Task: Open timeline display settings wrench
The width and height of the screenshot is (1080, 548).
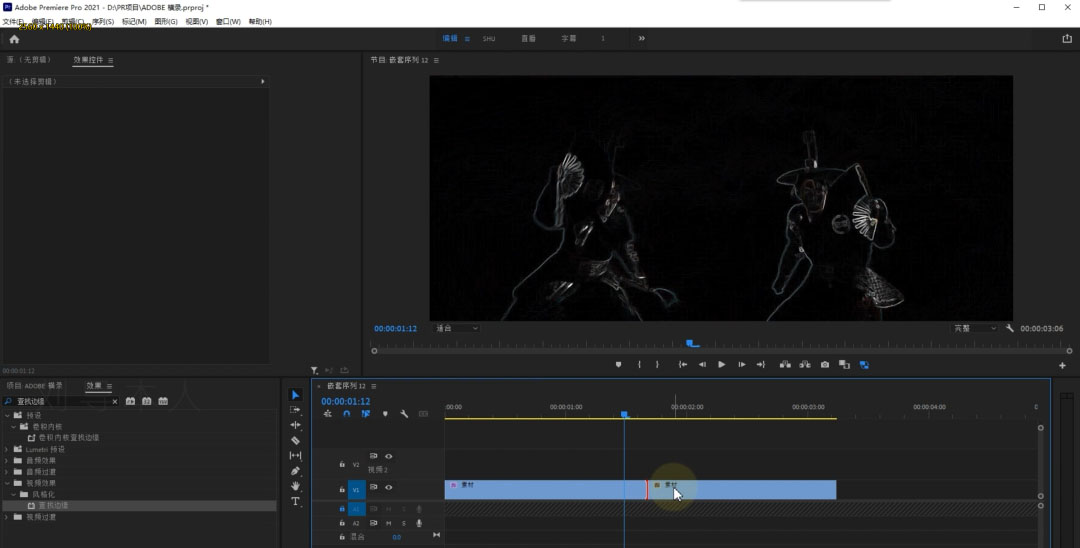Action: click(x=404, y=414)
